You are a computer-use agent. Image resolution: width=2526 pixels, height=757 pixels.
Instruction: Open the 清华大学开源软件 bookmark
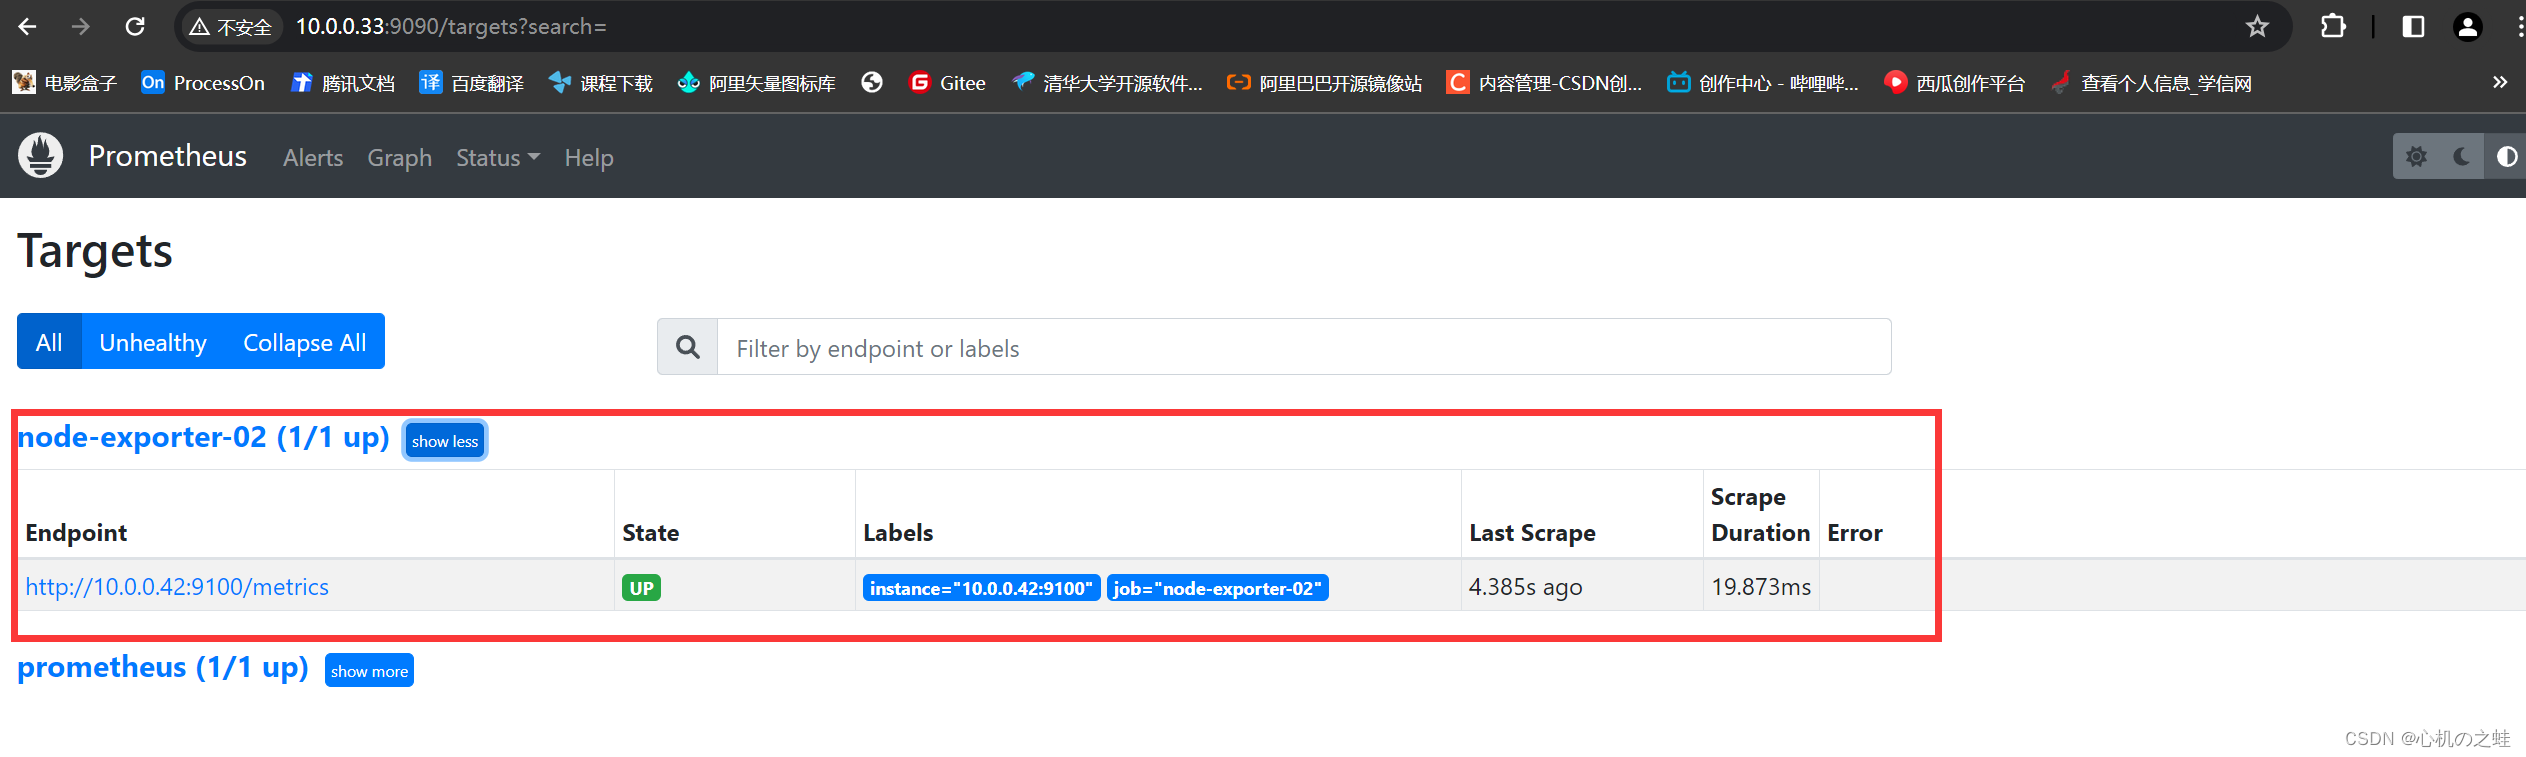(1107, 83)
